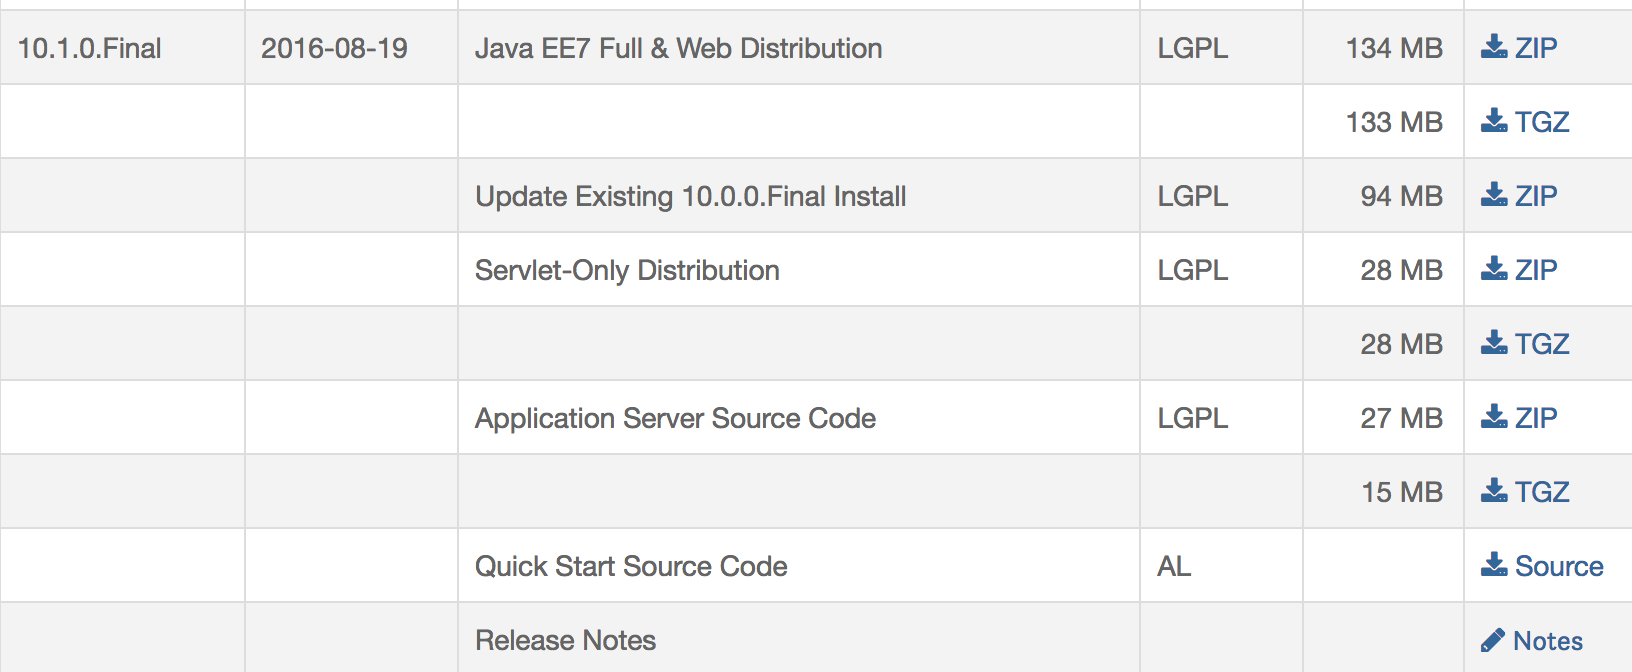Download the 28 MB TGZ link
1632x672 pixels.
click(1542, 344)
